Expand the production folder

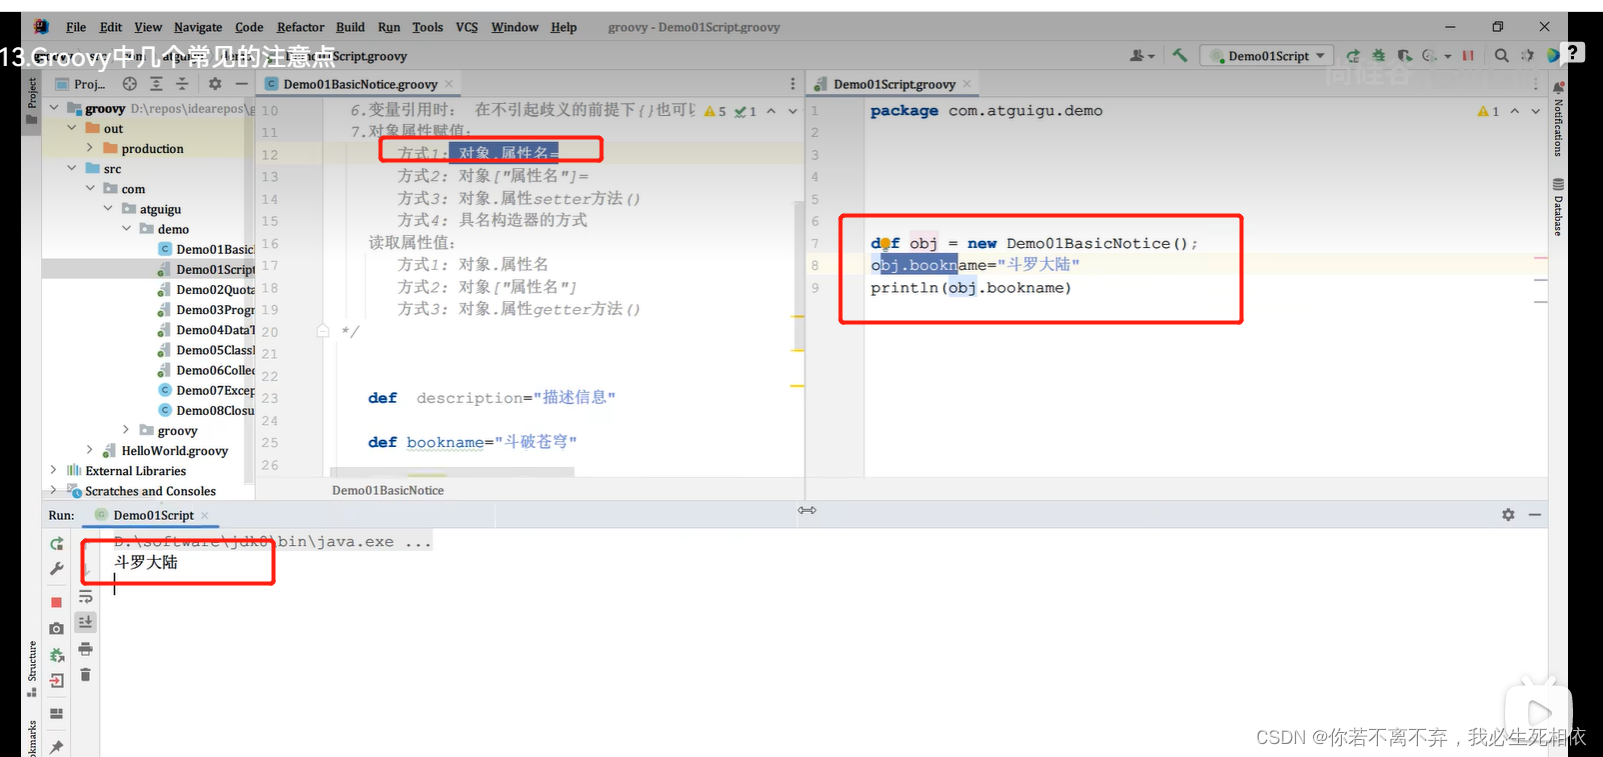(90, 148)
